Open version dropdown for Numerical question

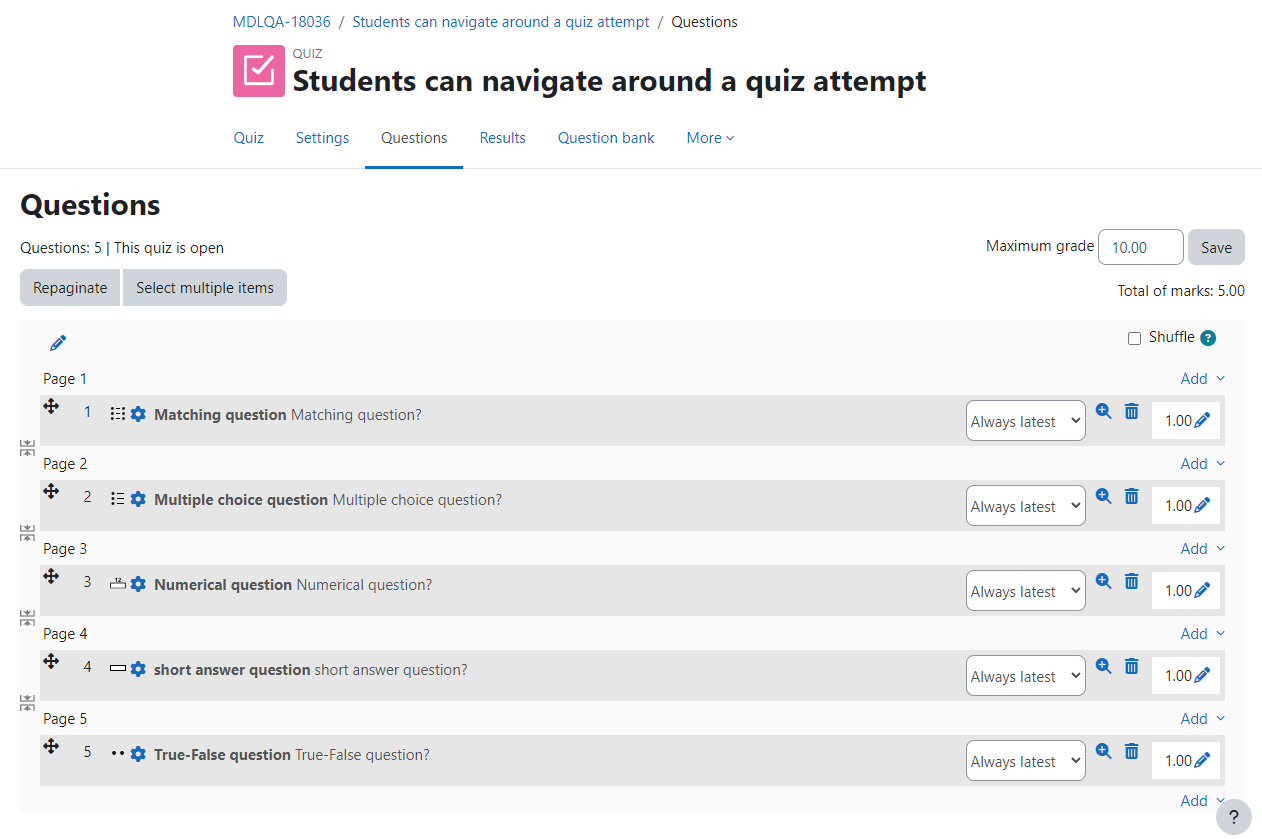[x=1026, y=591]
